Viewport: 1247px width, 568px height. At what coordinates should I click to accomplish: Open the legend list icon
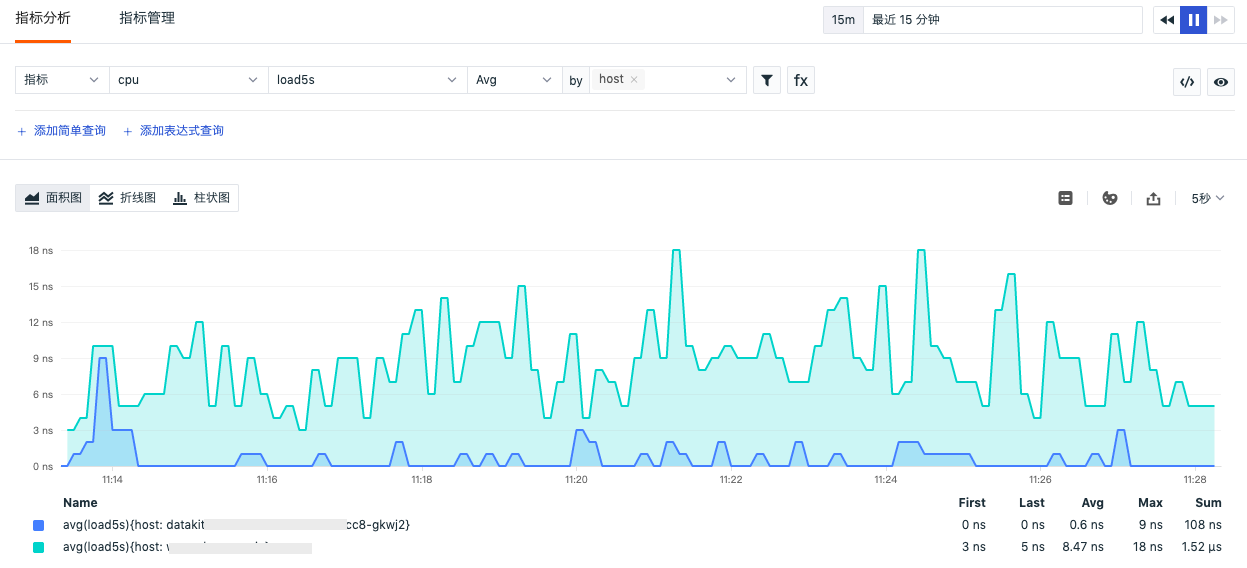click(x=1065, y=198)
